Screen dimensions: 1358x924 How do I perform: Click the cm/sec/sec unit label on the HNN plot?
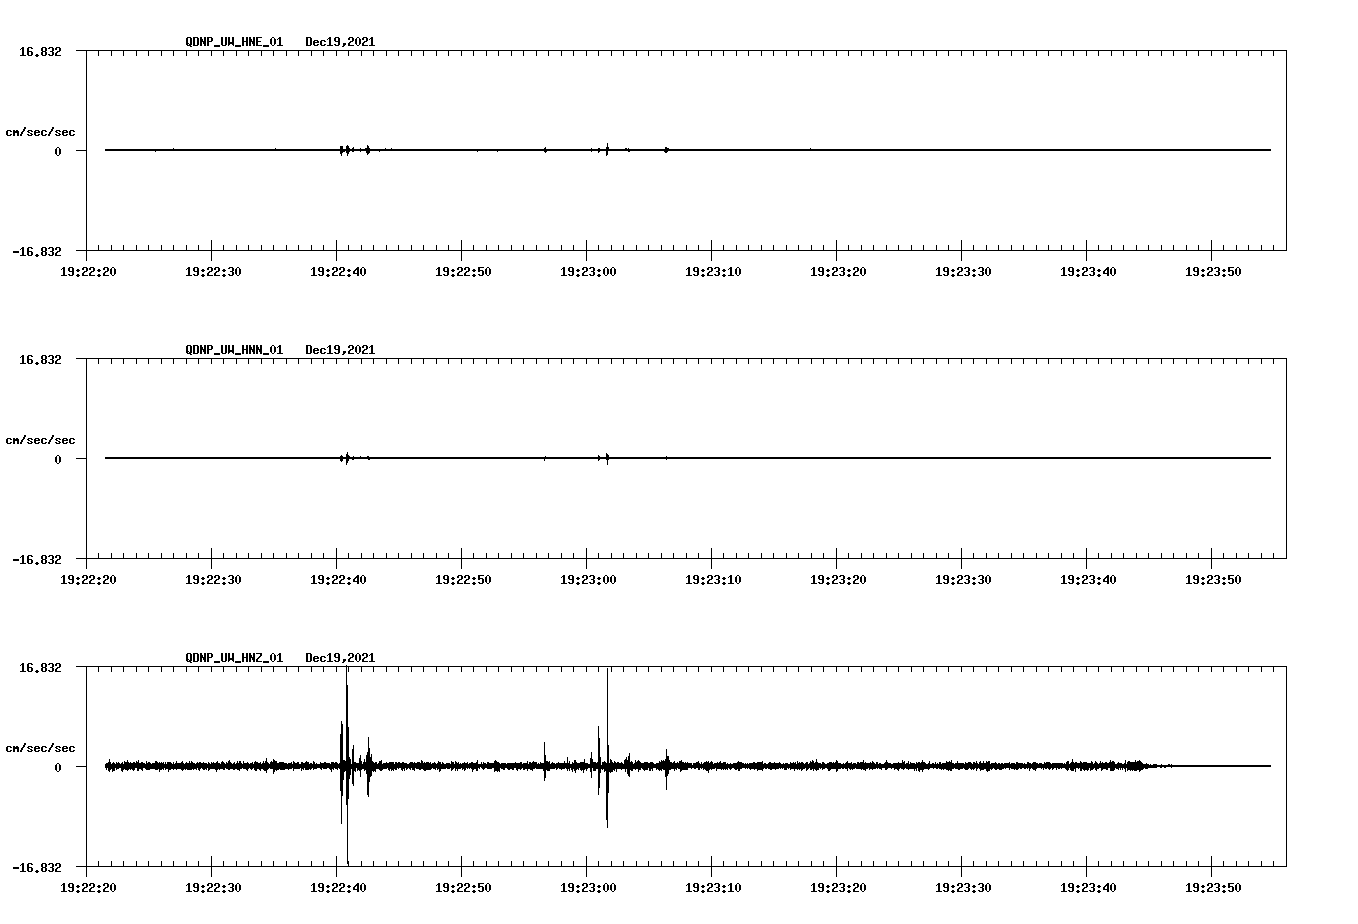tap(40, 441)
